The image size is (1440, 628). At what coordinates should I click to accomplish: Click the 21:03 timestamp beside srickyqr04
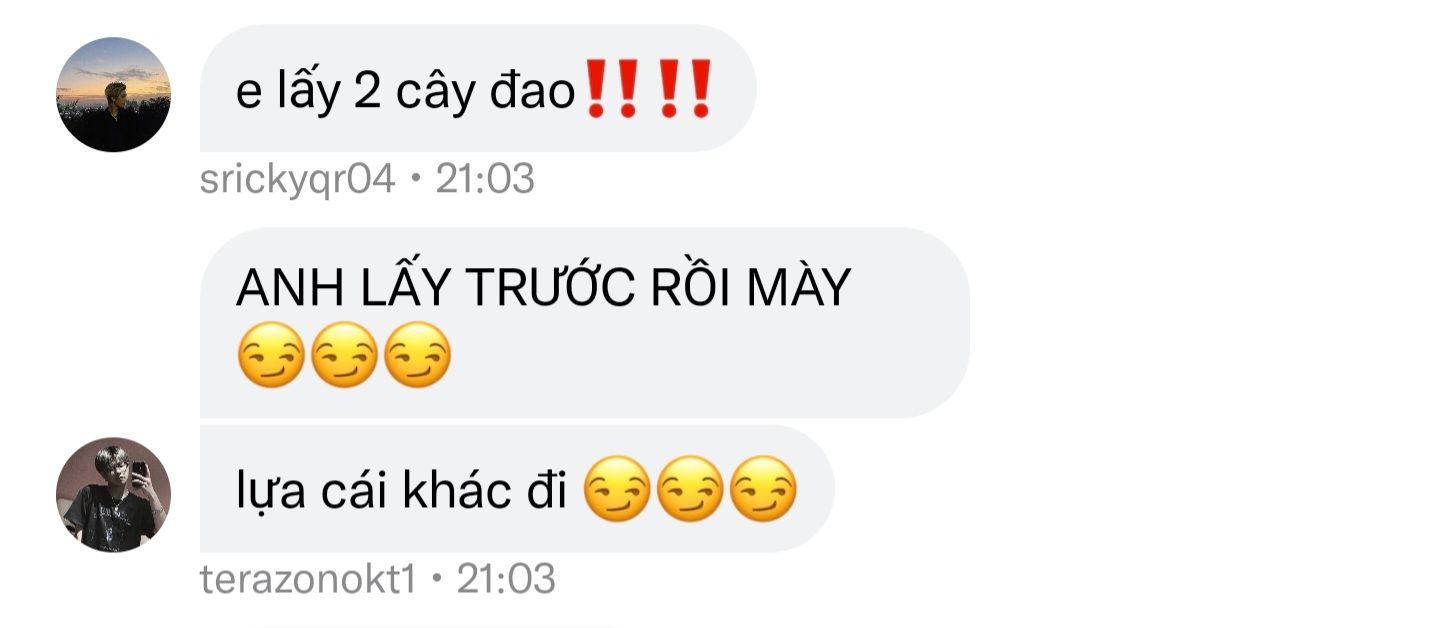[x=485, y=180]
